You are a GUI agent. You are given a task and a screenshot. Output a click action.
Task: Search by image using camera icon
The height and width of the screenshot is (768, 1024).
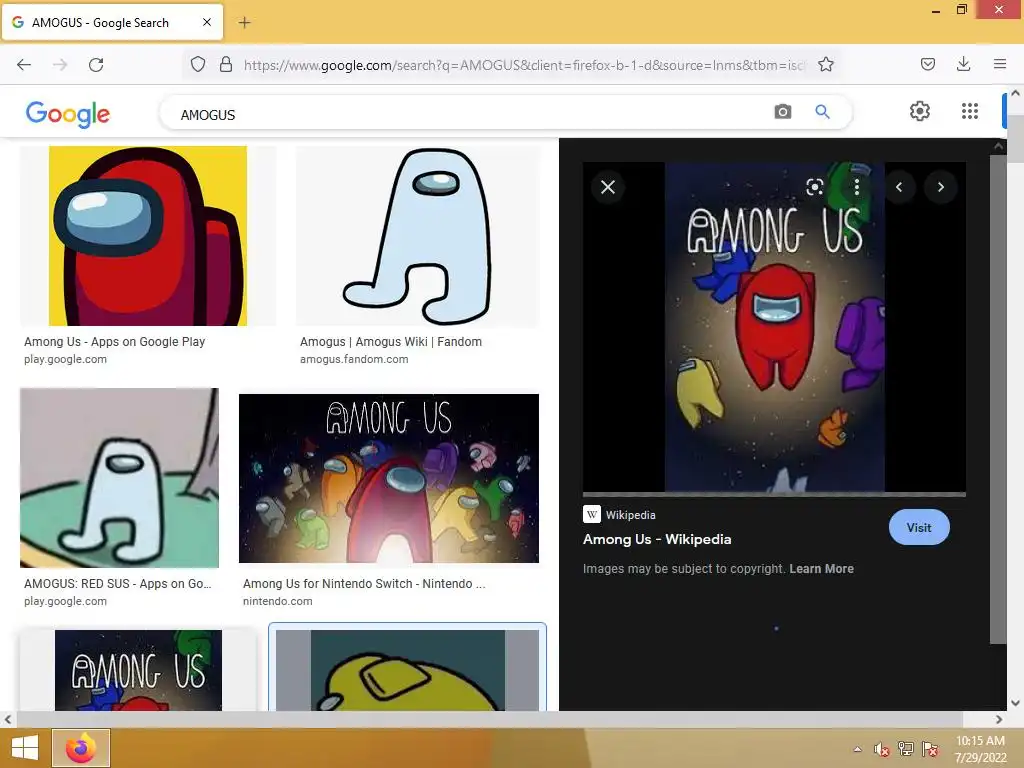782,112
